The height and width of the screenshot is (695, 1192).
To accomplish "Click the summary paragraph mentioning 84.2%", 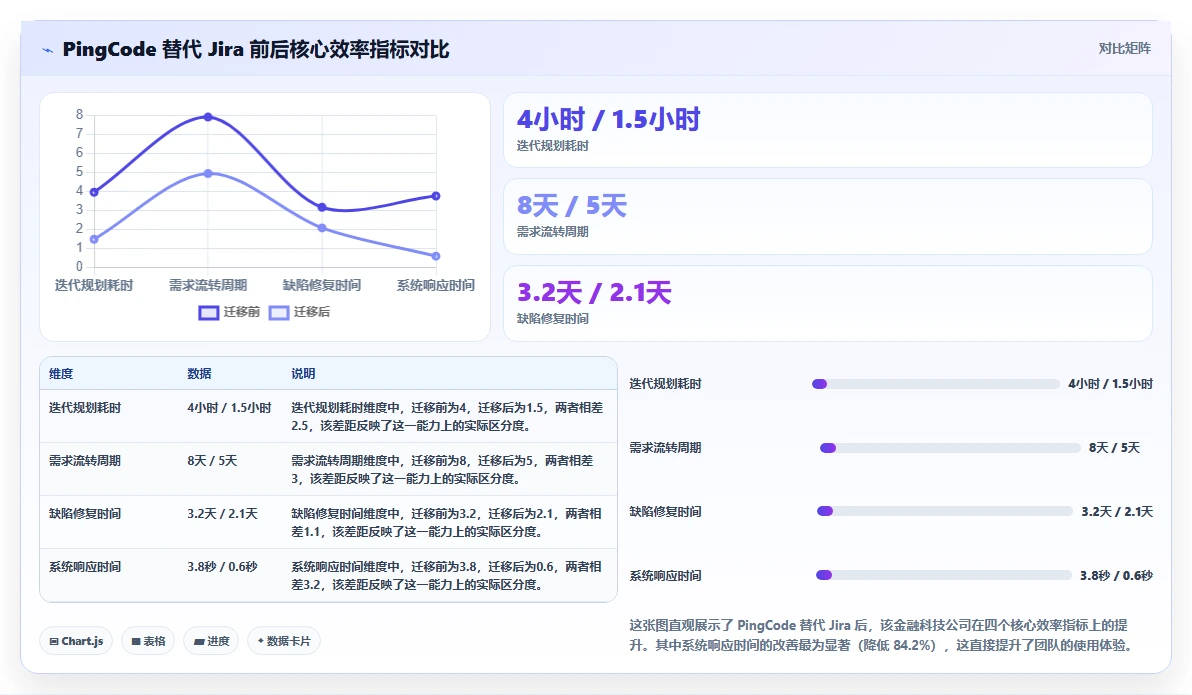I will click(x=883, y=635).
